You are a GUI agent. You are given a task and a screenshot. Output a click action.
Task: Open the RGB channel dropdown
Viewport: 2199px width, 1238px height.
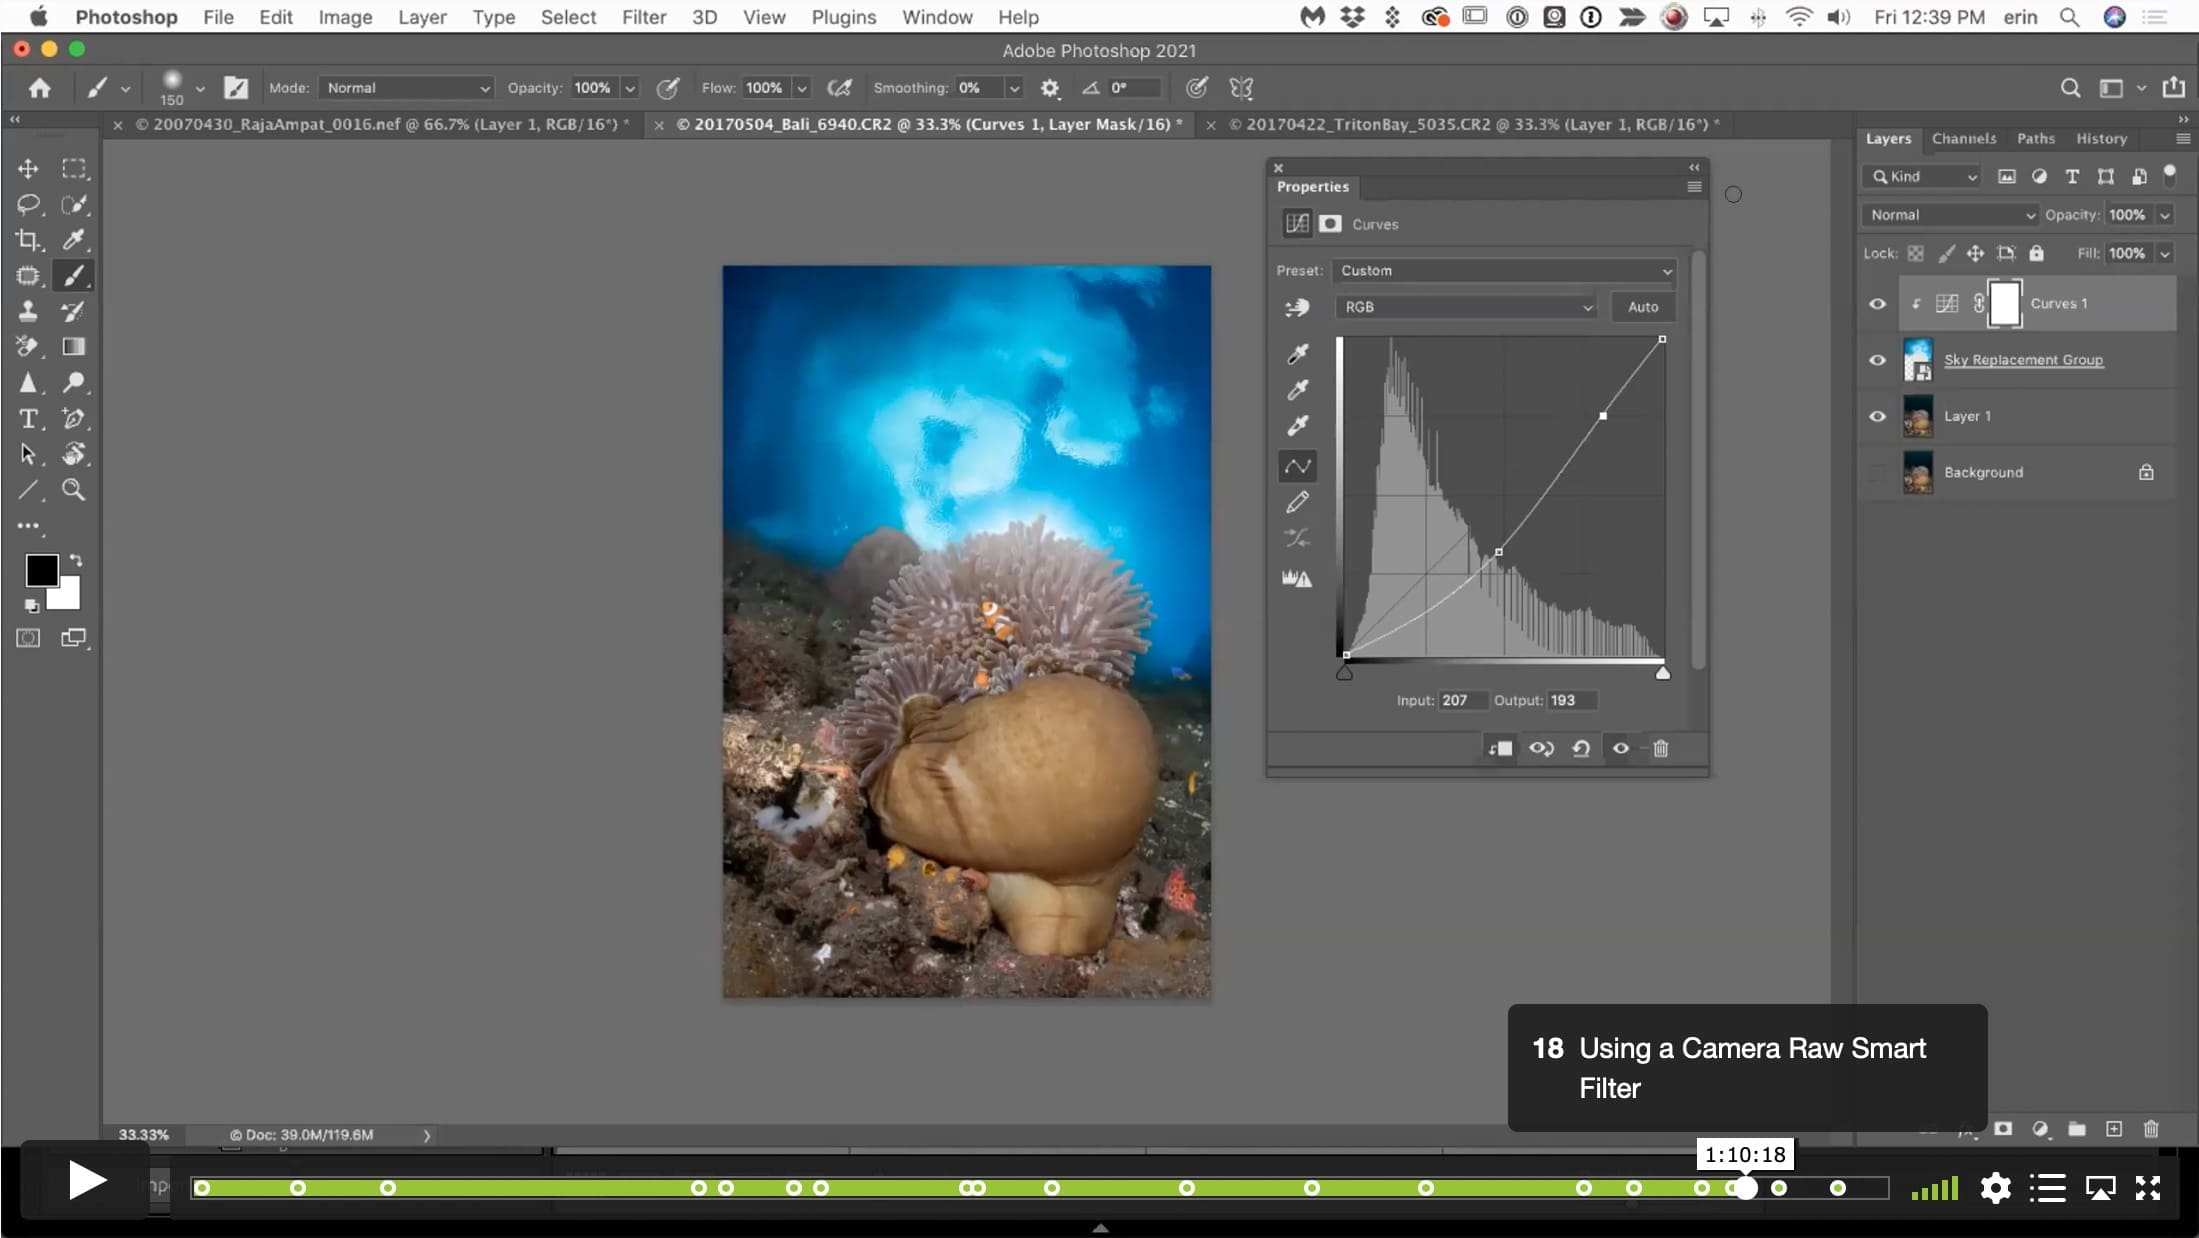coord(1466,307)
